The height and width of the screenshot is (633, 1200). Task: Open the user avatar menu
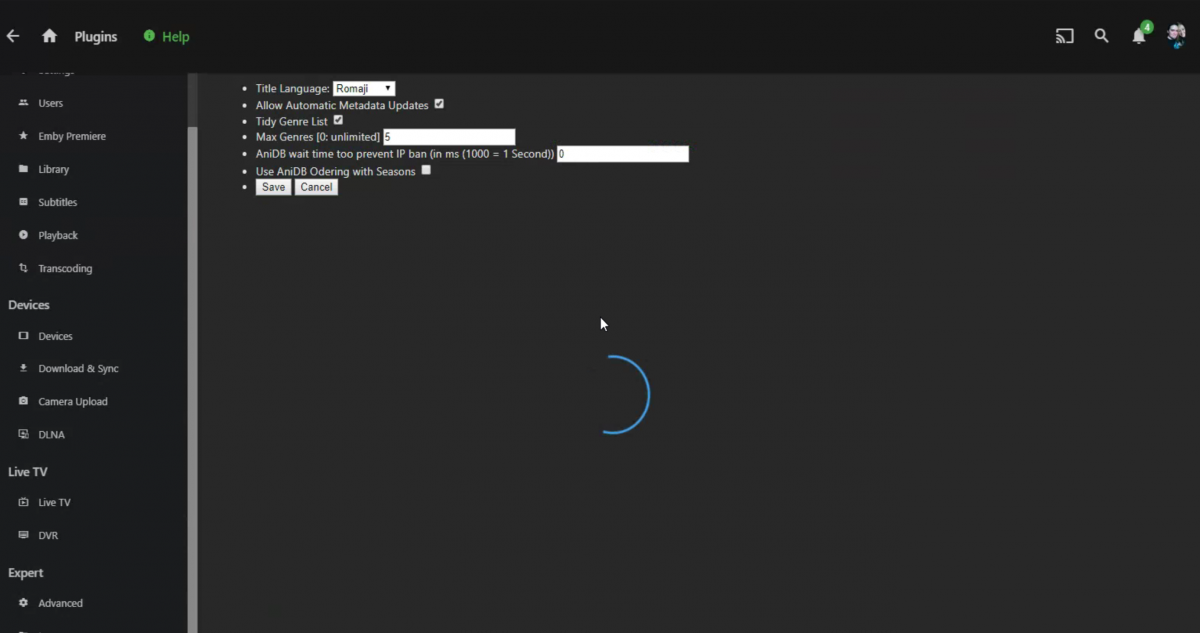tap(1176, 36)
